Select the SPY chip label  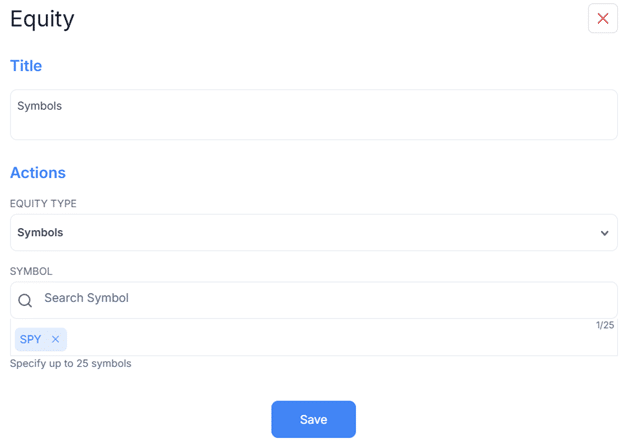tap(31, 340)
